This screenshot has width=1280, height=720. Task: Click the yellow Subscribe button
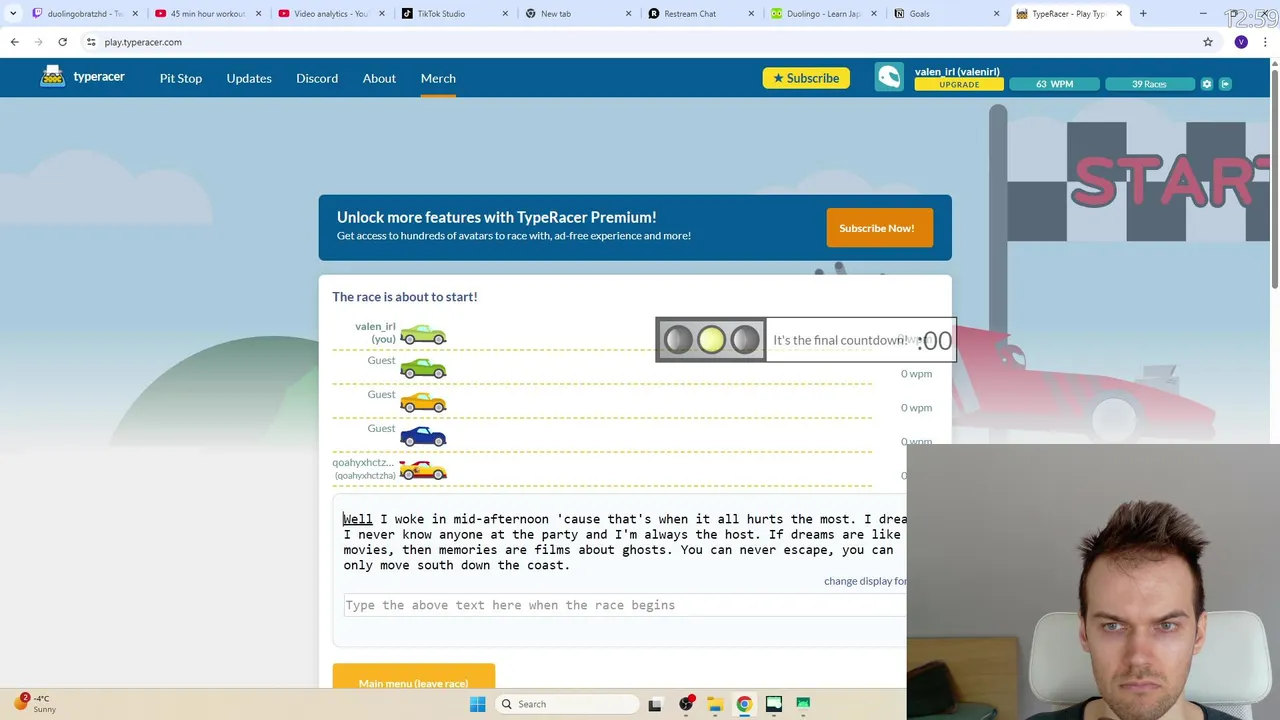pyautogui.click(x=806, y=78)
